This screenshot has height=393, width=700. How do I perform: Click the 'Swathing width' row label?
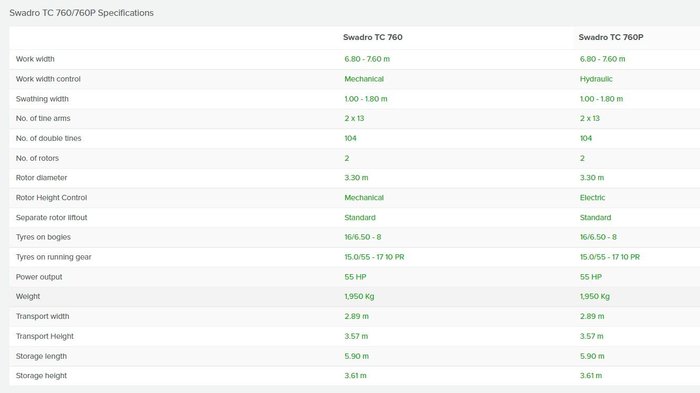pyautogui.click(x=42, y=99)
